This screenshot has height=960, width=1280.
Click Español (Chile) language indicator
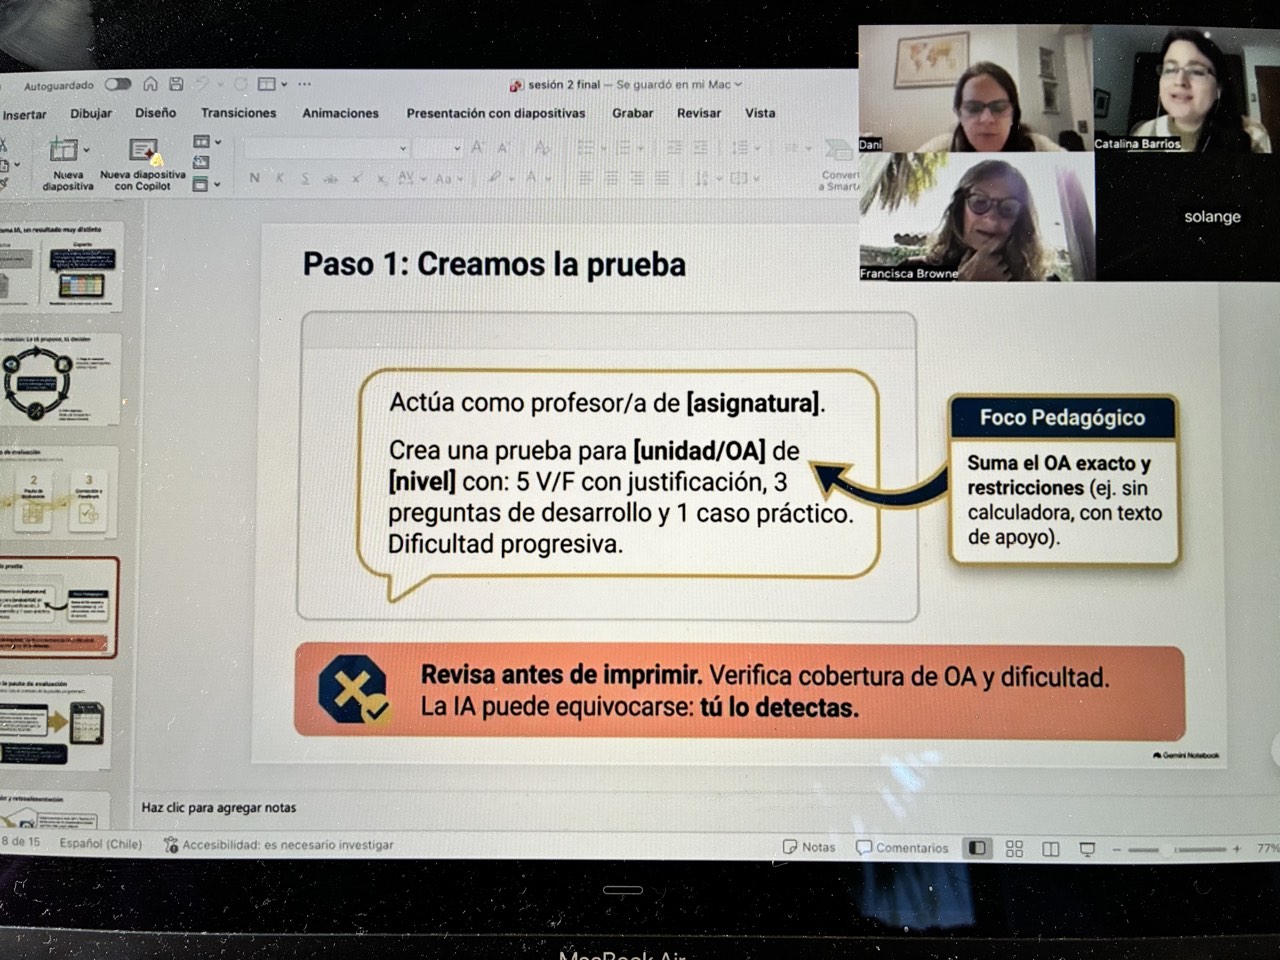coord(101,843)
